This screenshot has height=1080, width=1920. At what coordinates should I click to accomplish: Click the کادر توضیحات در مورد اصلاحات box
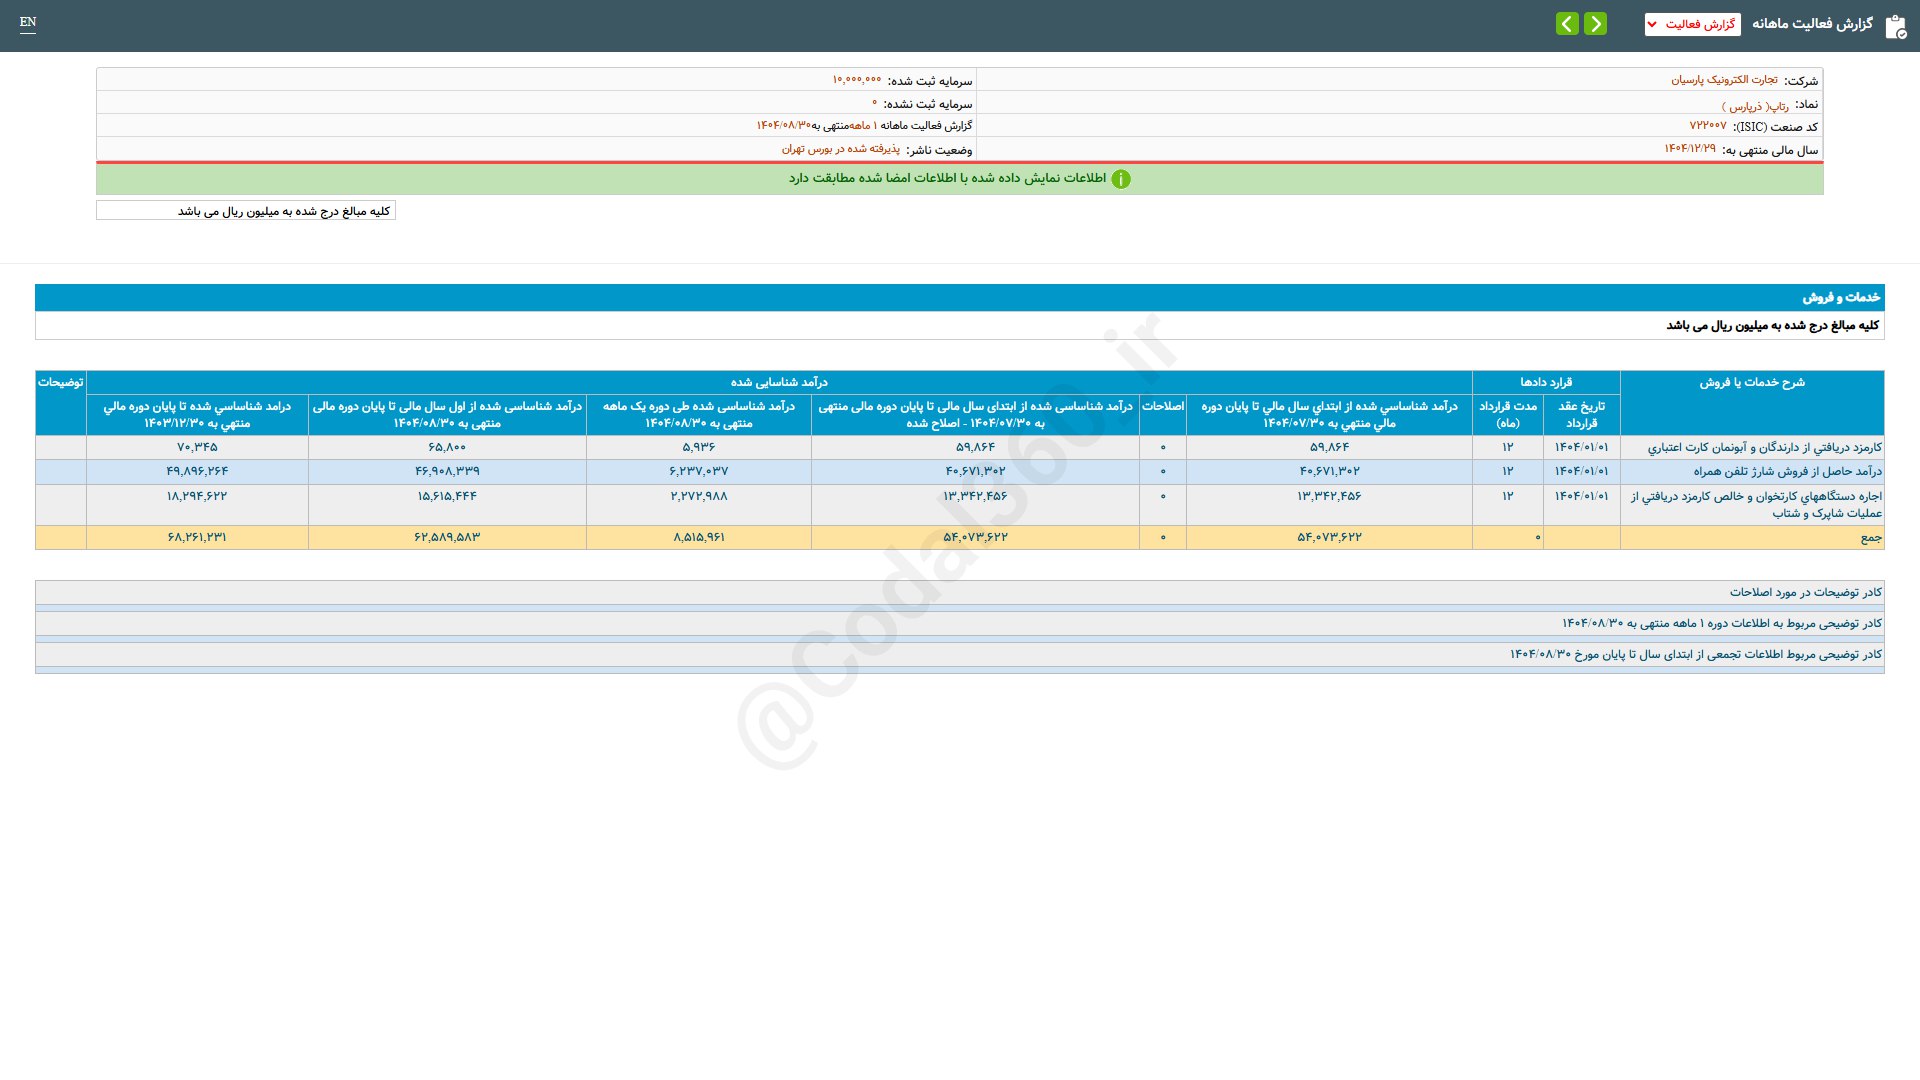click(x=1805, y=592)
